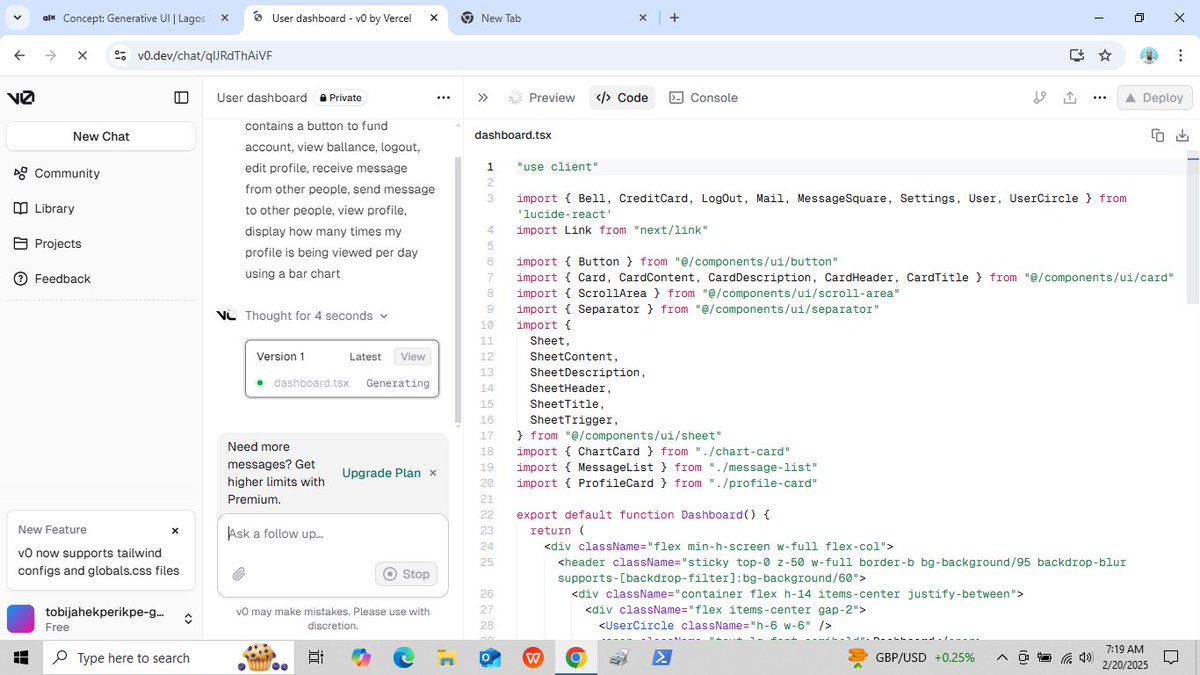Open the Chrome three-dot menu
Image resolution: width=1200 pixels, height=675 pixels.
[x=1180, y=55]
